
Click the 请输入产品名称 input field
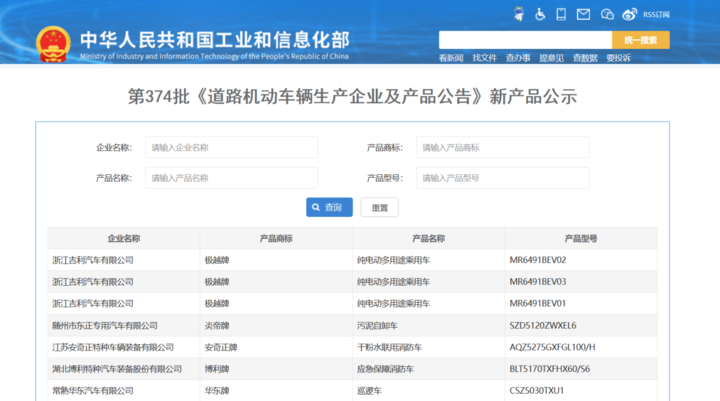click(x=231, y=178)
